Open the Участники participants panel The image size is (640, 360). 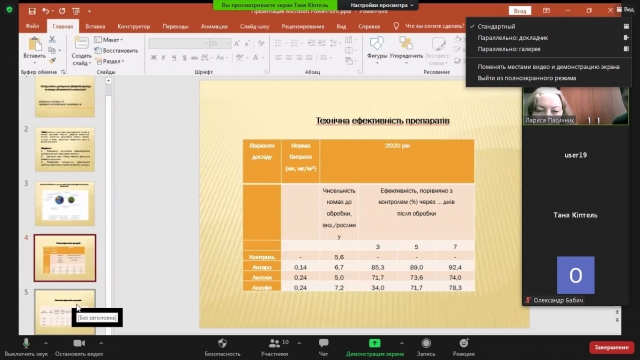[x=274, y=343]
